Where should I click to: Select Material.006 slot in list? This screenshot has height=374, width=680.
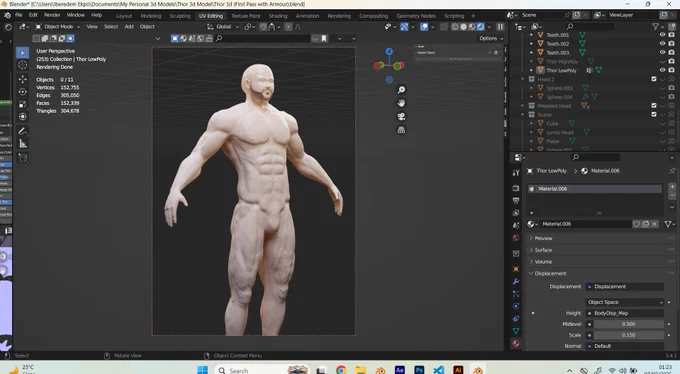pyautogui.click(x=595, y=189)
